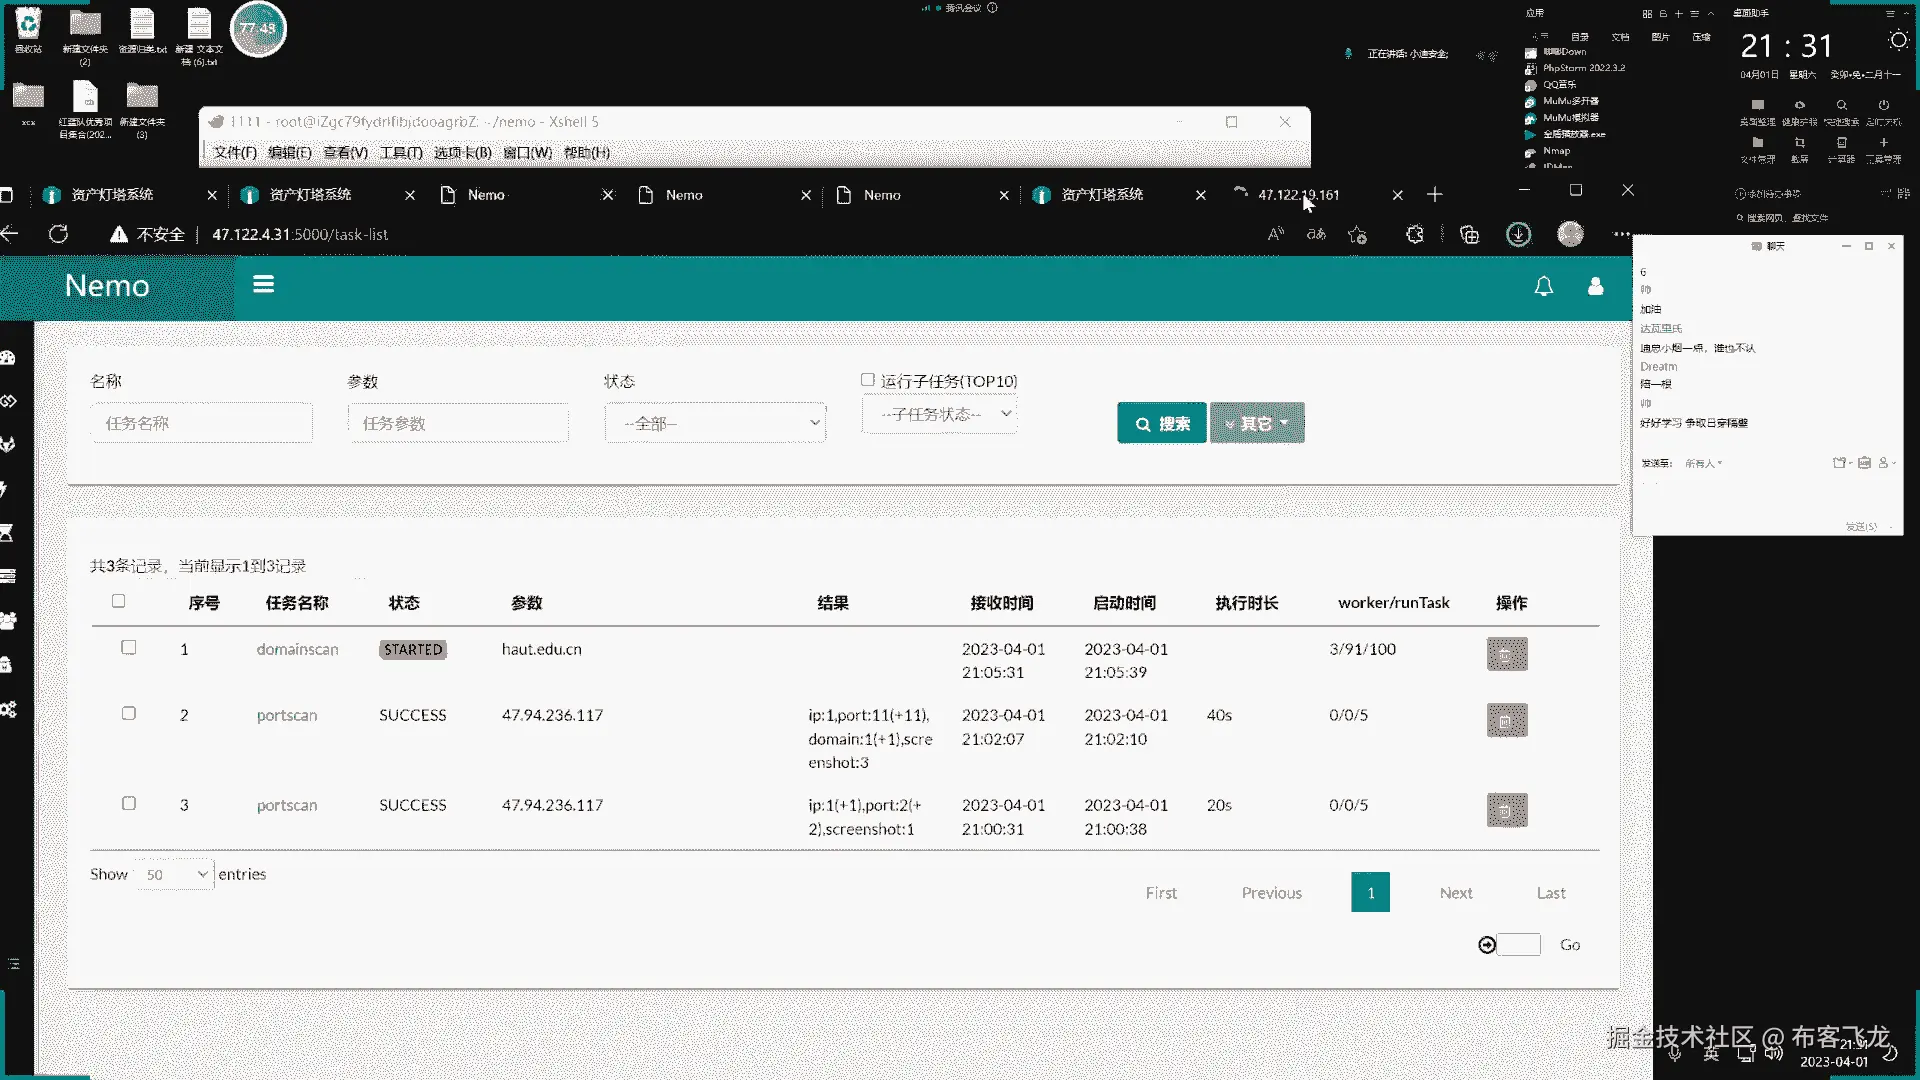
Task: Expand the Show 50 entries dropdown
Action: pyautogui.click(x=175, y=874)
